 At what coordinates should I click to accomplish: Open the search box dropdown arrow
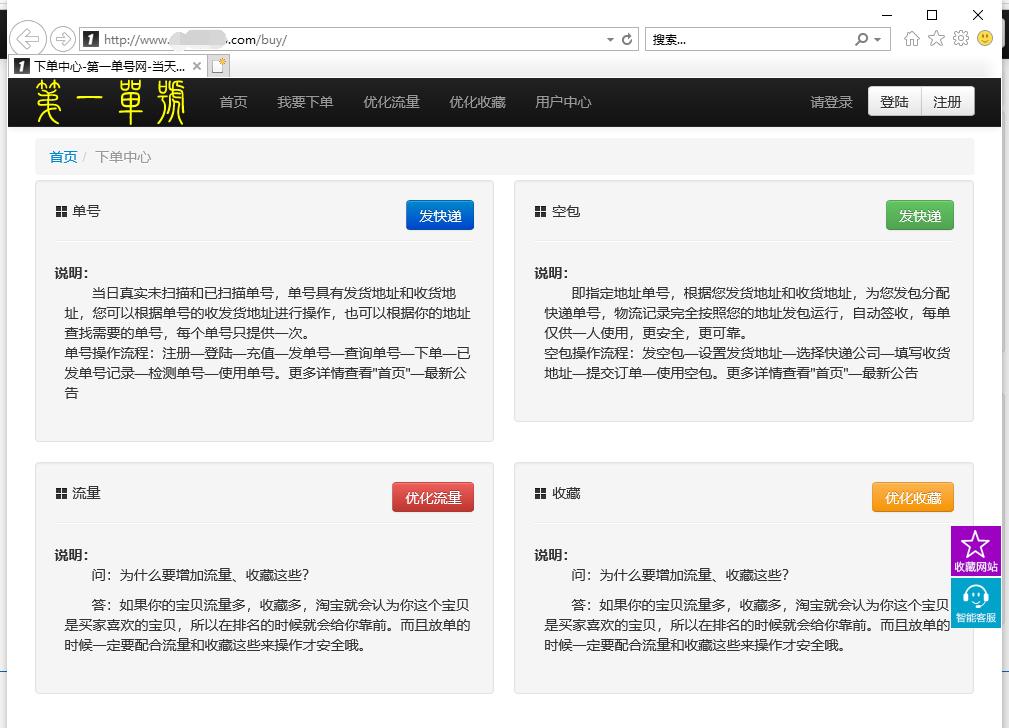tap(878, 38)
